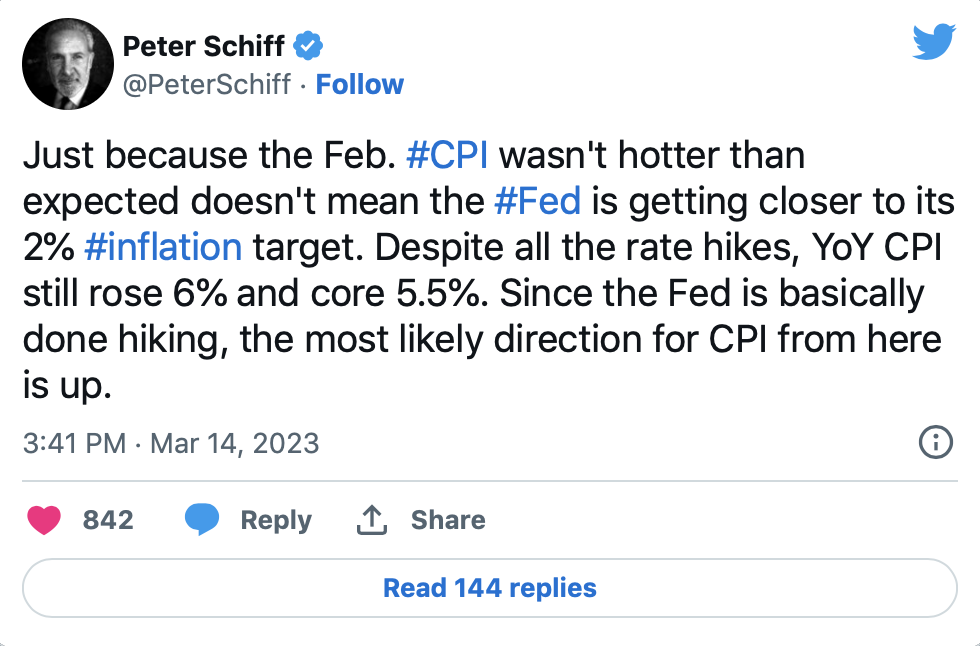The width and height of the screenshot is (980, 646).
Task: Open the #Fed hashtag link
Action: pyautogui.click(x=538, y=201)
